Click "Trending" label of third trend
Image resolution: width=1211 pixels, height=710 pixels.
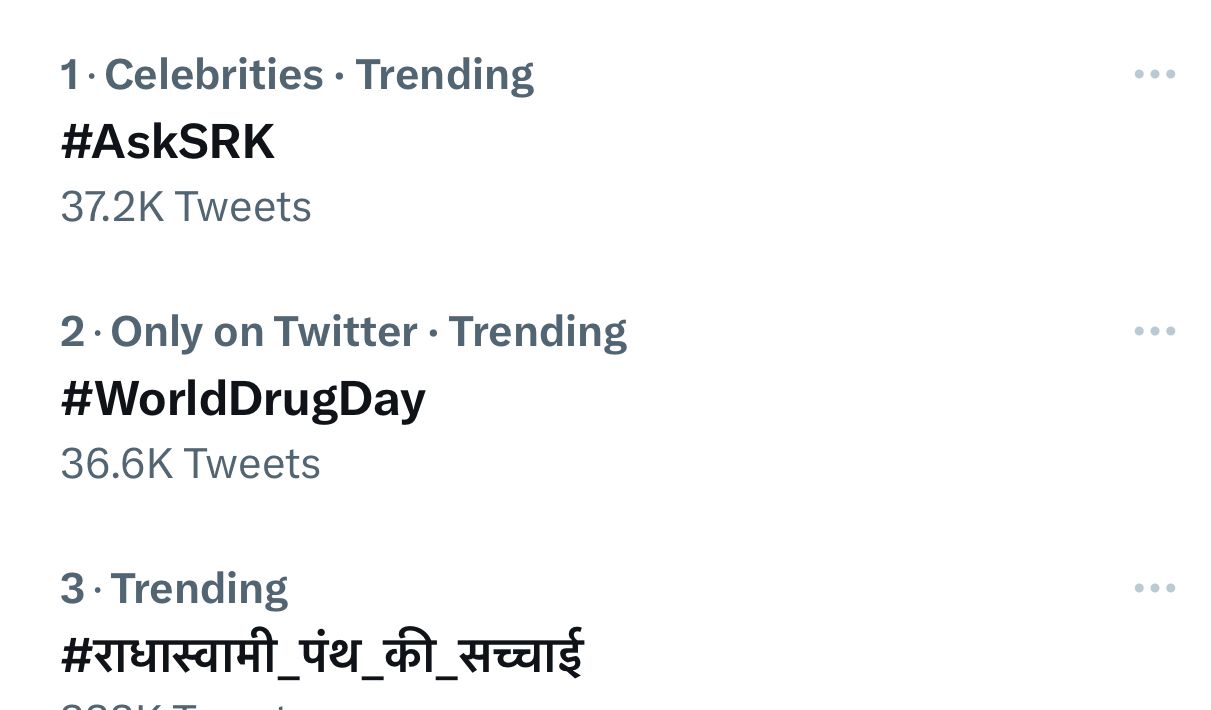[199, 589]
